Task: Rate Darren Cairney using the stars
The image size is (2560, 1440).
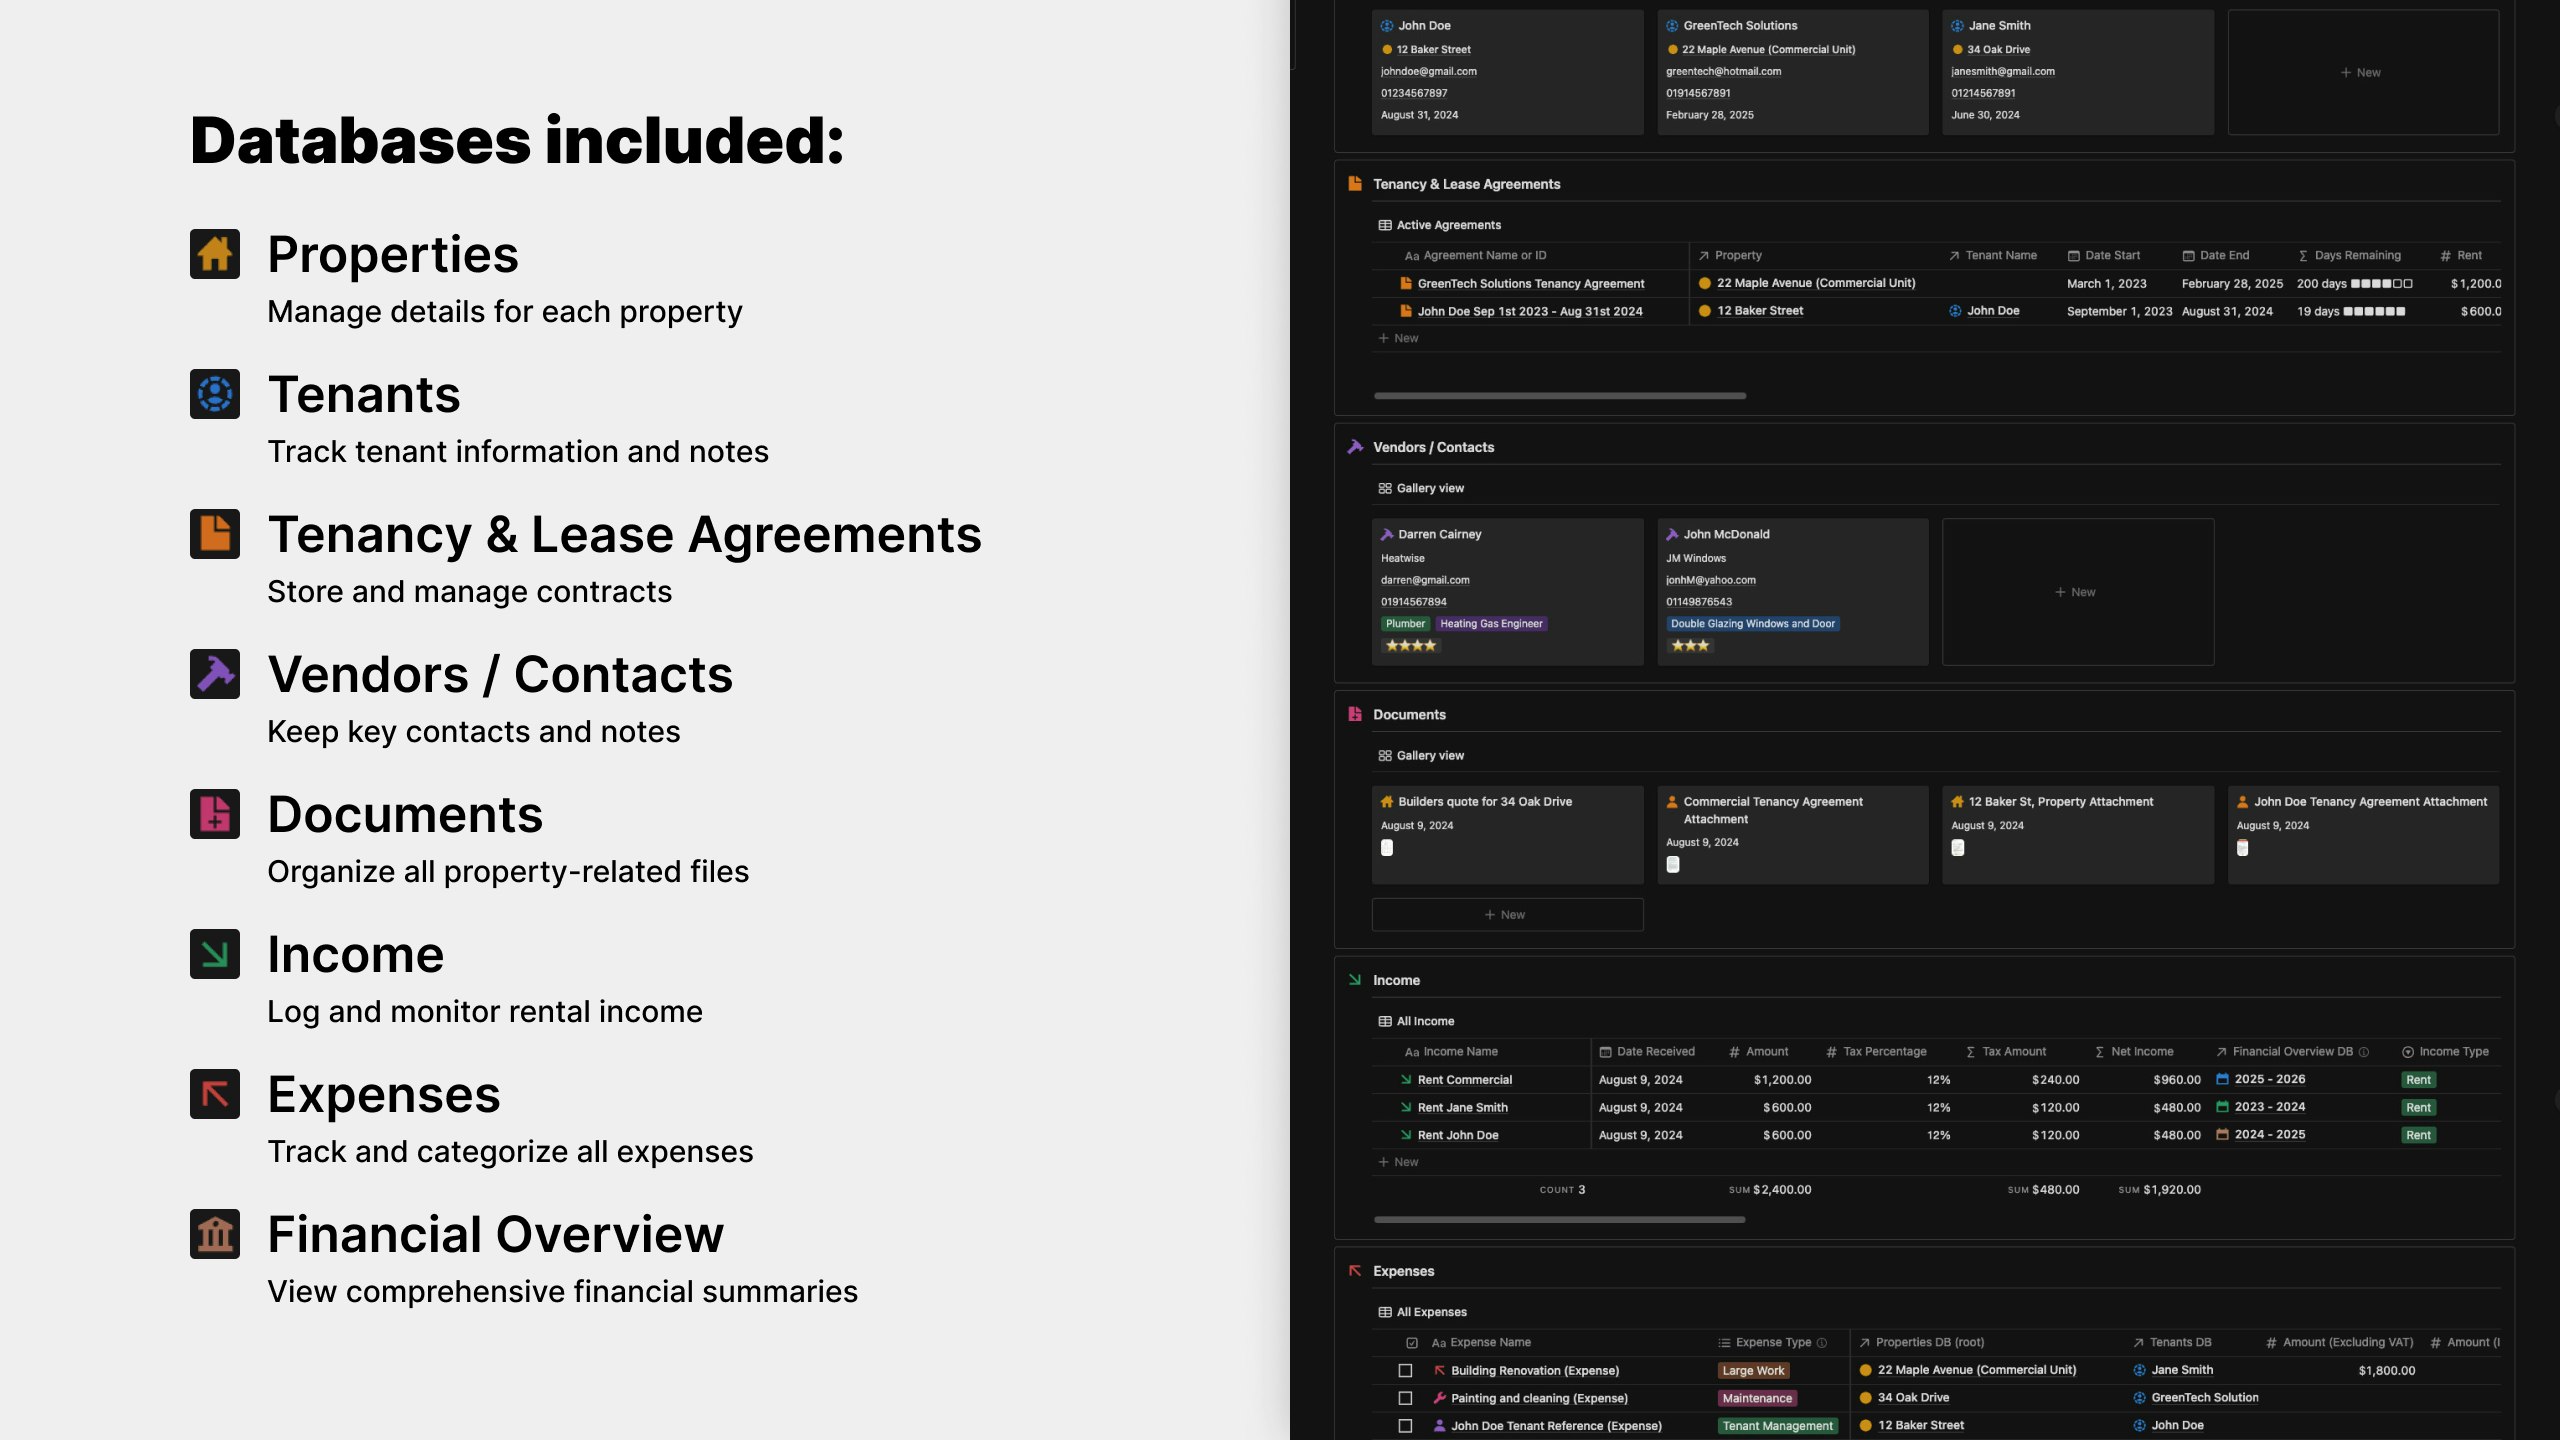Action: coord(1411,645)
